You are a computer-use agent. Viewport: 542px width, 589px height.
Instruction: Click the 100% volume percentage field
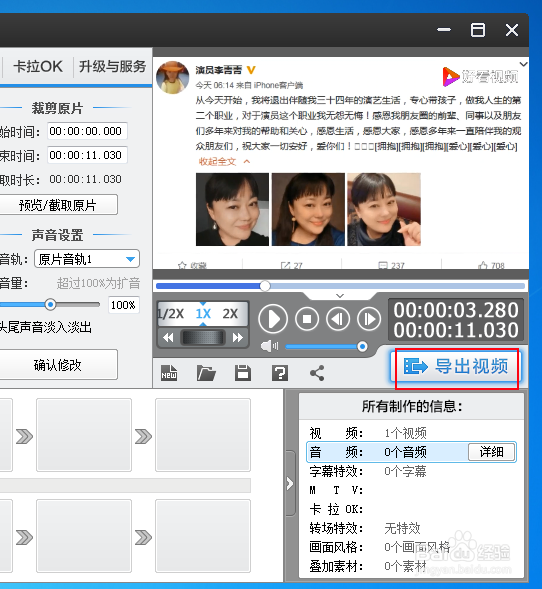(124, 305)
